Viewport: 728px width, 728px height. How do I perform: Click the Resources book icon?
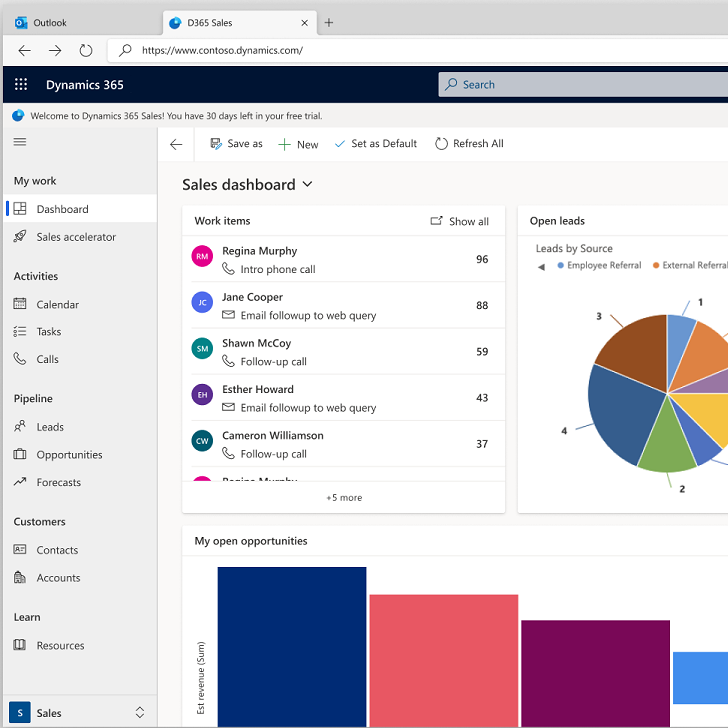tap(20, 644)
